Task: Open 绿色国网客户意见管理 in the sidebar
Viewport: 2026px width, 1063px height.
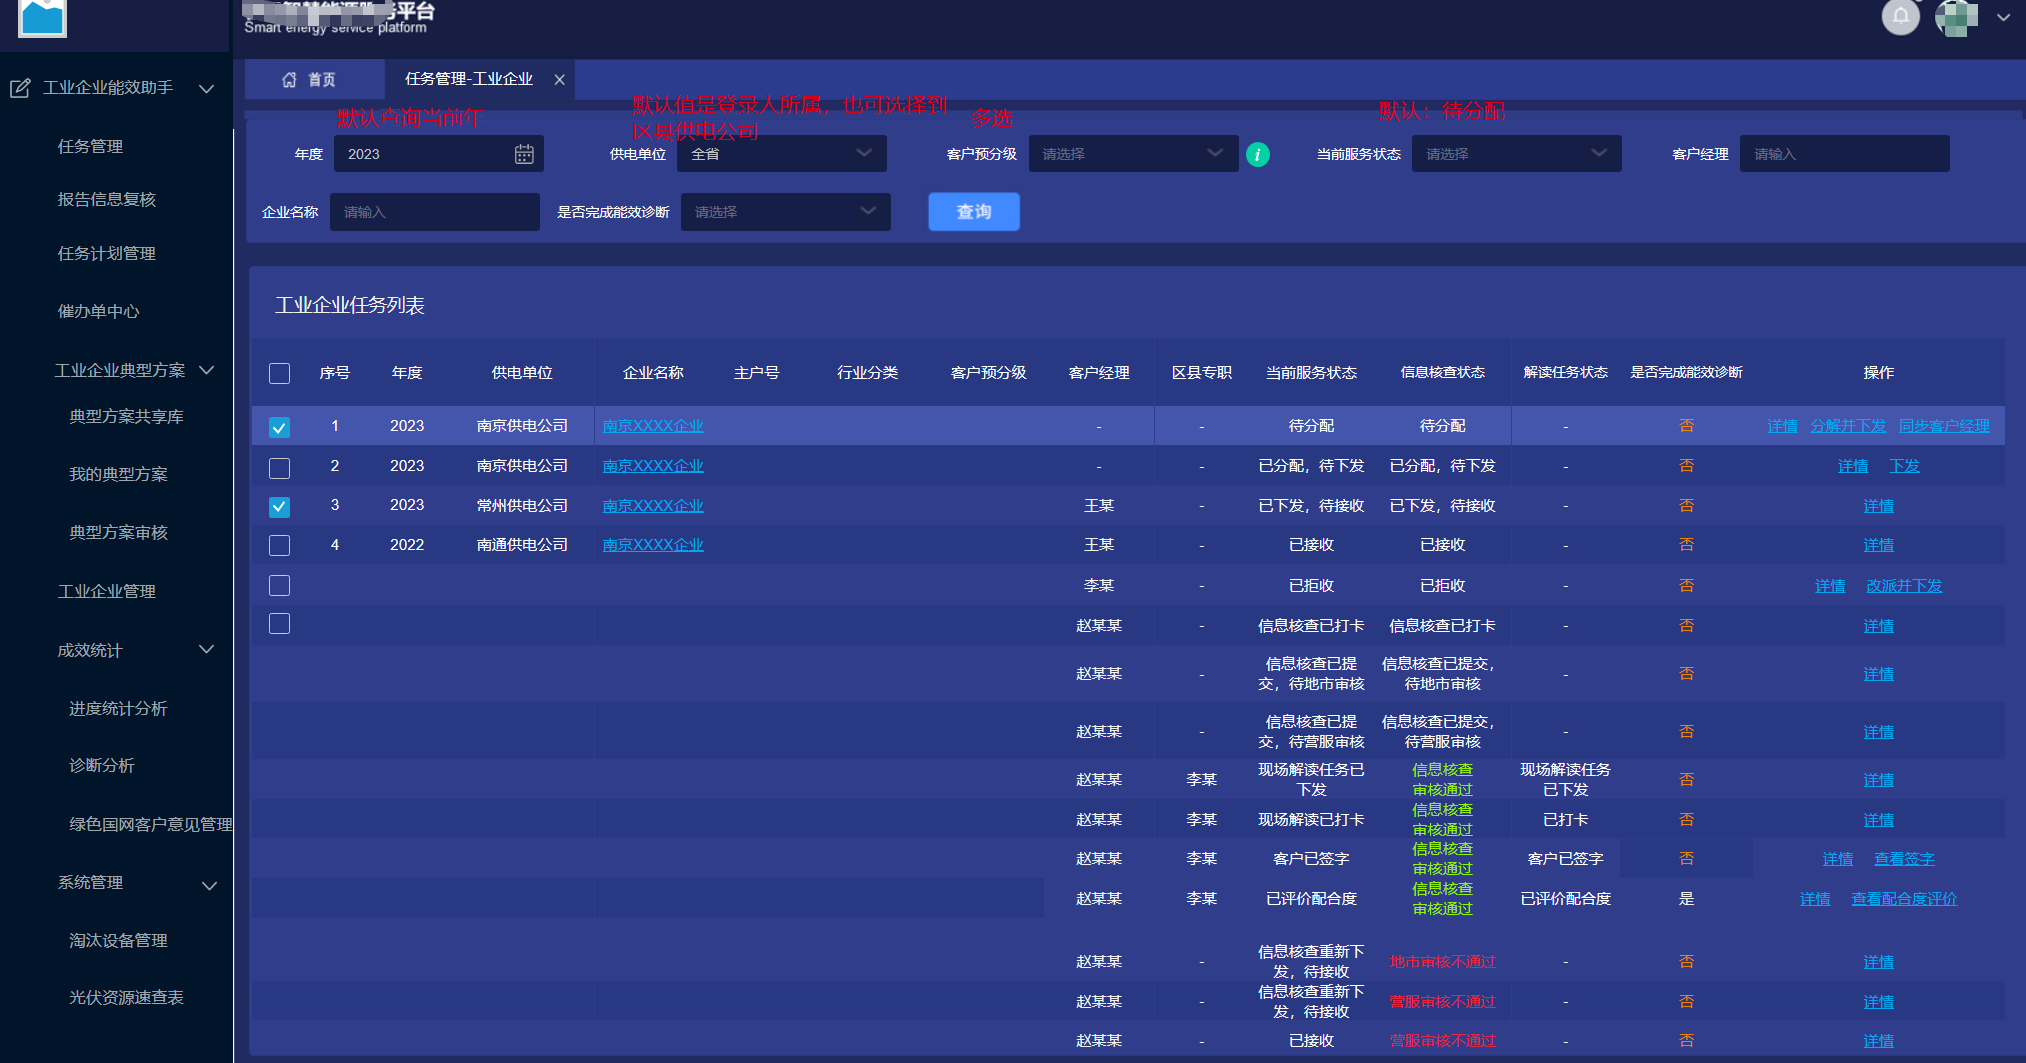Action: point(150,825)
